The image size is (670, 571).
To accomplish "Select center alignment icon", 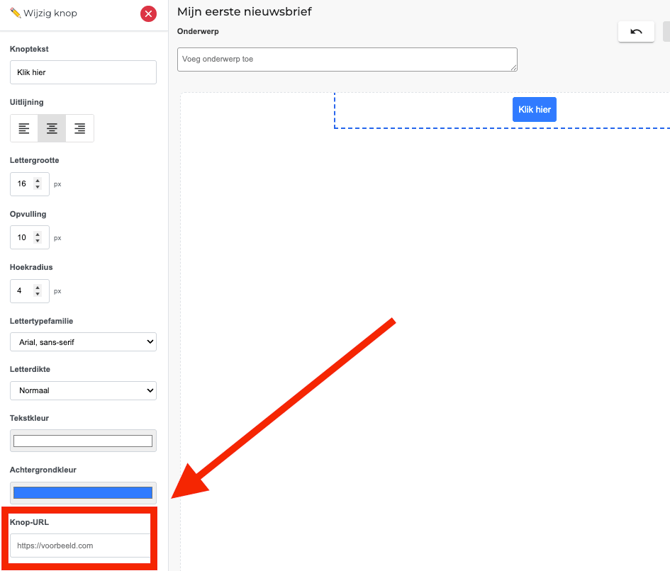I will tap(52, 128).
